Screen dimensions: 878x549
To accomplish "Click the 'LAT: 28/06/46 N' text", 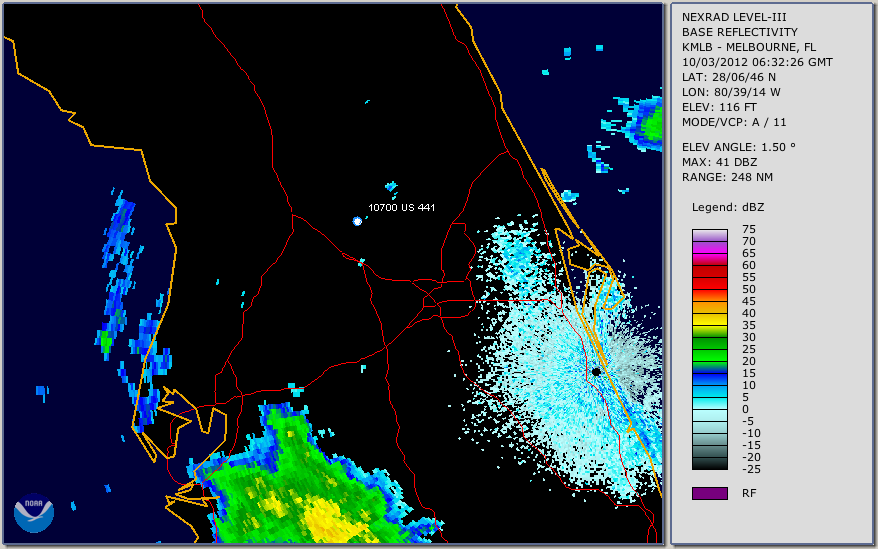I will (728, 77).
